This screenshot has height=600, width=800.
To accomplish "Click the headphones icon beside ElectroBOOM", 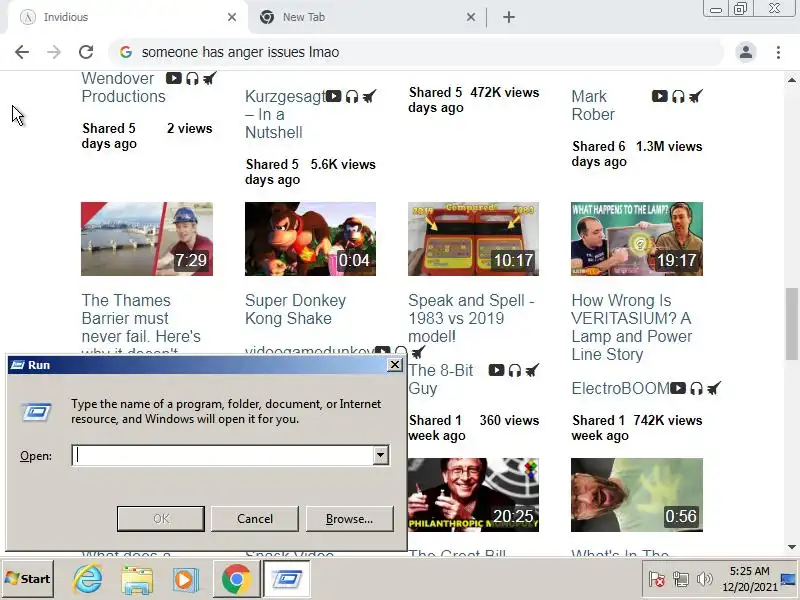I will pyautogui.click(x=696, y=388).
